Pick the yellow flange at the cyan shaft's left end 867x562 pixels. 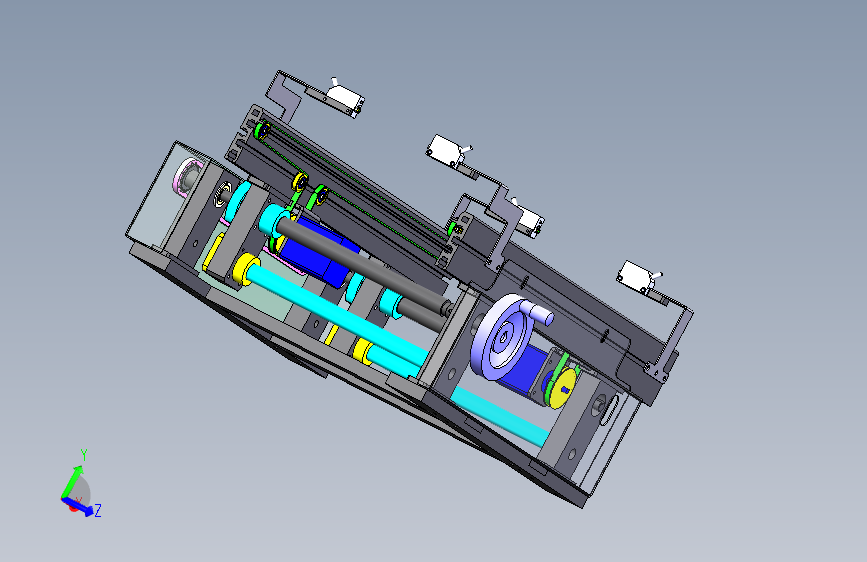click(245, 269)
